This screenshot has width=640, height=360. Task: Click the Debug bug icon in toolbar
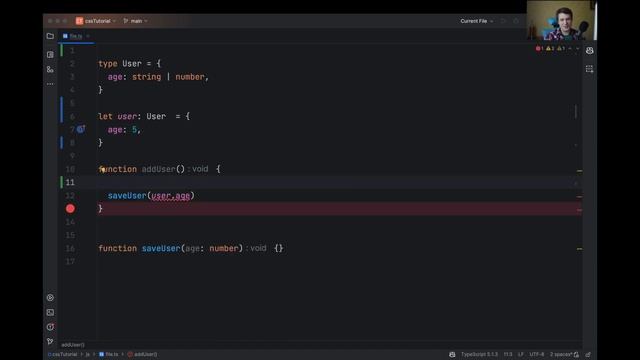coord(516,21)
